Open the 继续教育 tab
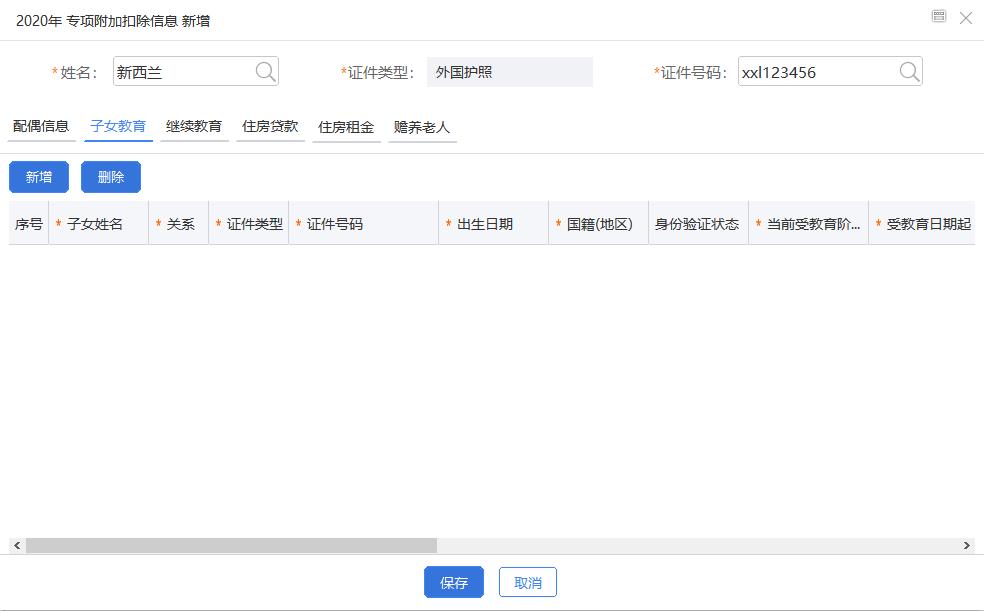984x611 pixels. click(194, 126)
